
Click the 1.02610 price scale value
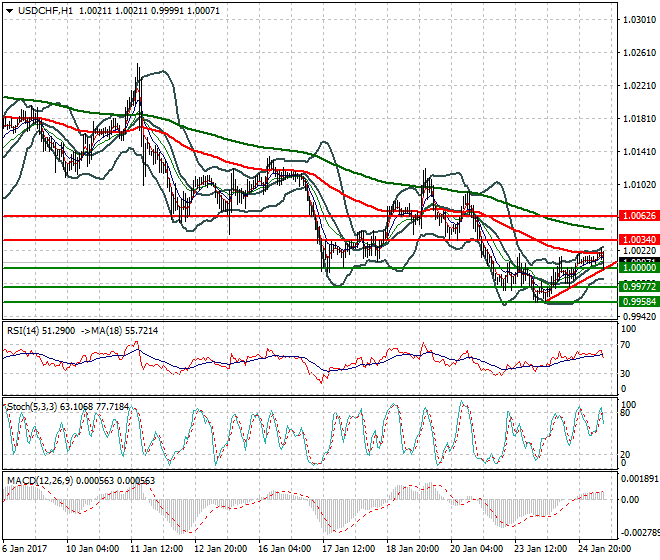tap(640, 53)
